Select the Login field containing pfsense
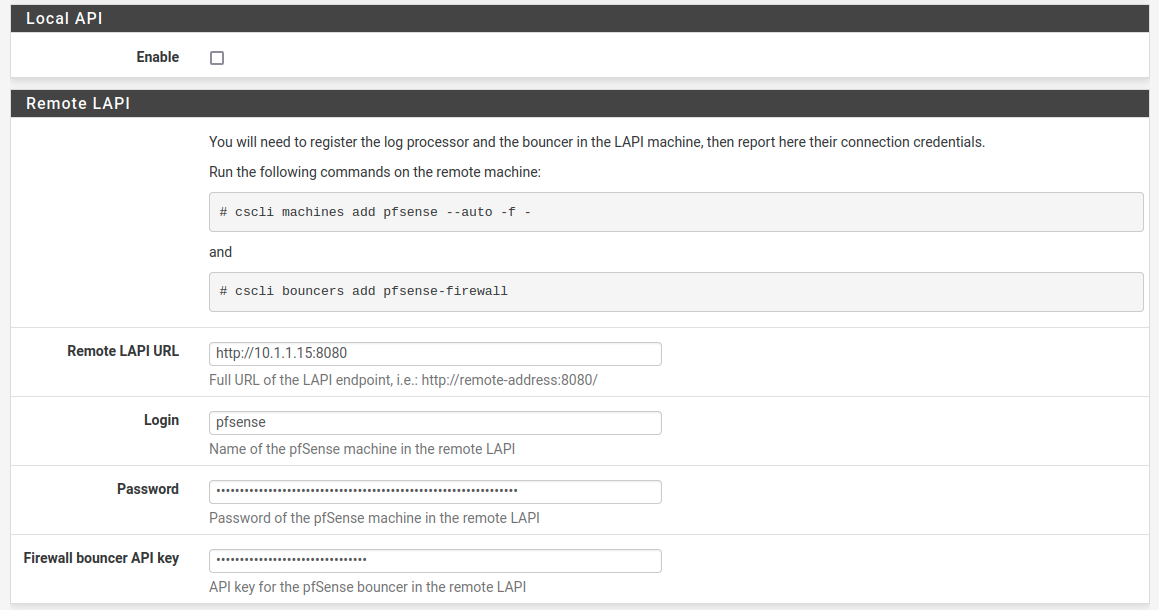Viewport: 1159px width, 610px height. [x=434, y=422]
